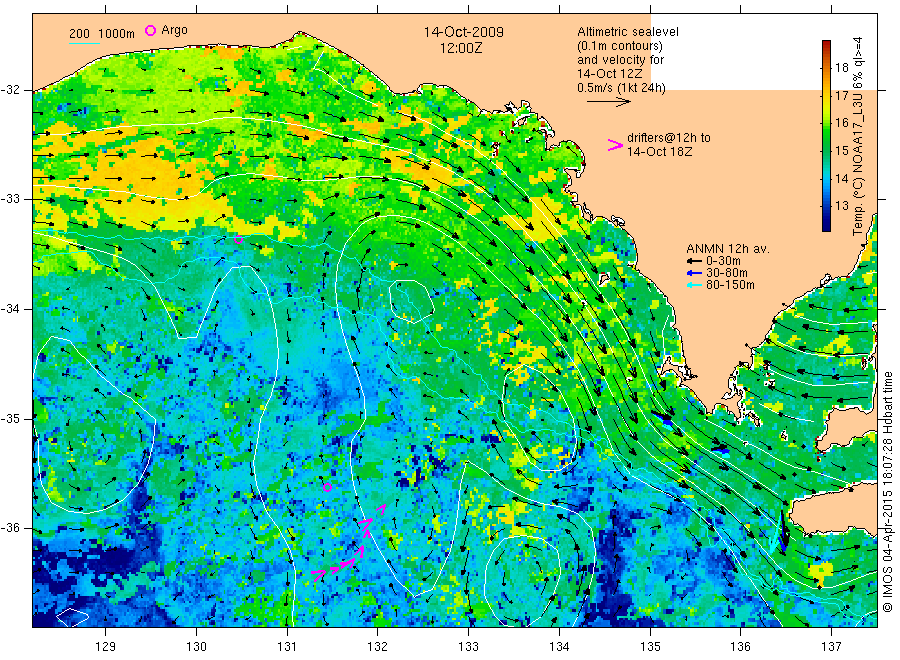Click the black 0-30m legend arrow
The height and width of the screenshot is (660, 900).
pos(695,261)
